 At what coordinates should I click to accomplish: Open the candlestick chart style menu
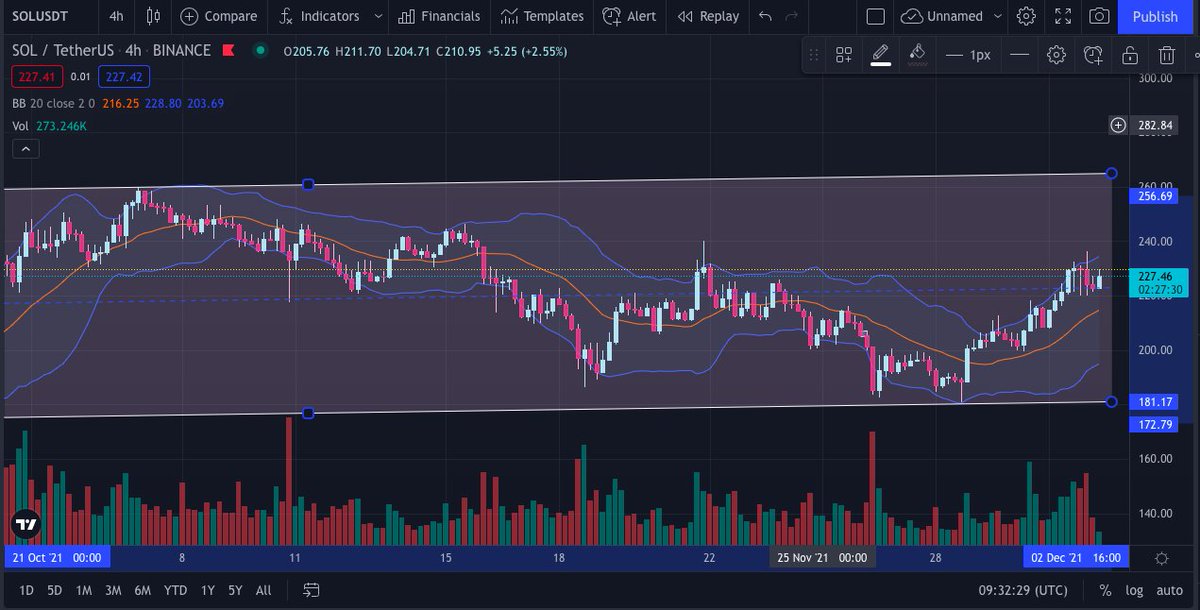pyautogui.click(x=152, y=16)
